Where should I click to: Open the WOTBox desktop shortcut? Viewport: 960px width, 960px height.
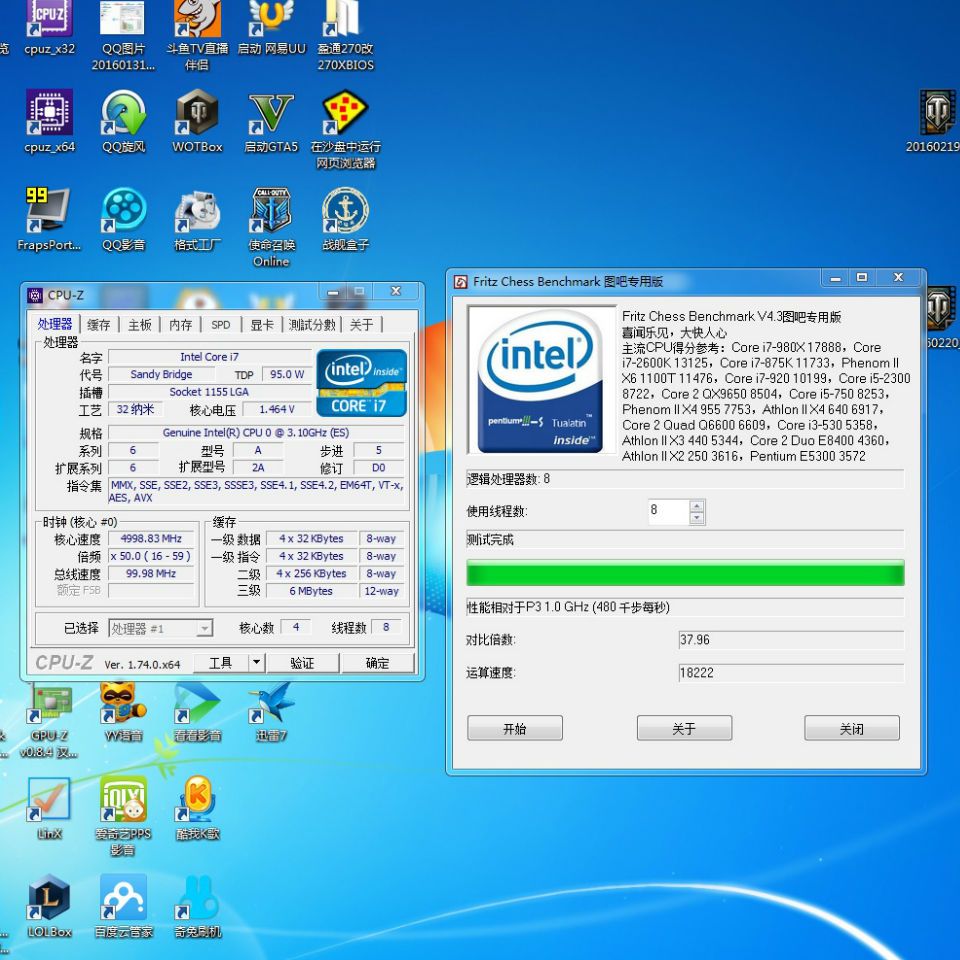(197, 114)
